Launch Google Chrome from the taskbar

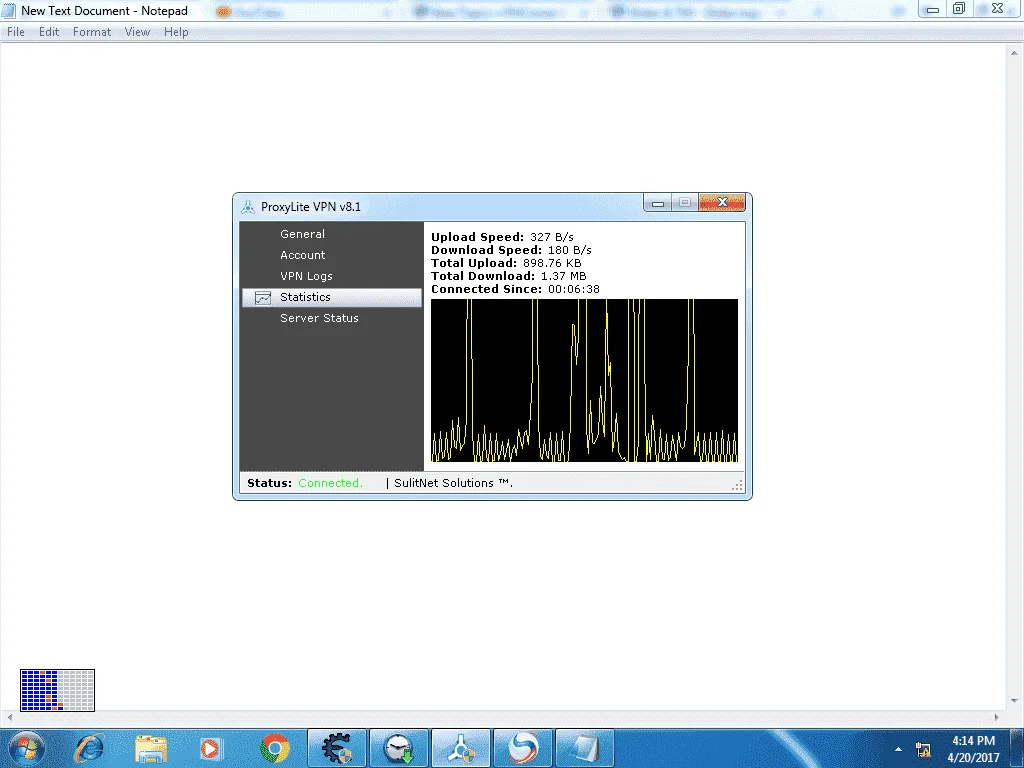[275, 748]
